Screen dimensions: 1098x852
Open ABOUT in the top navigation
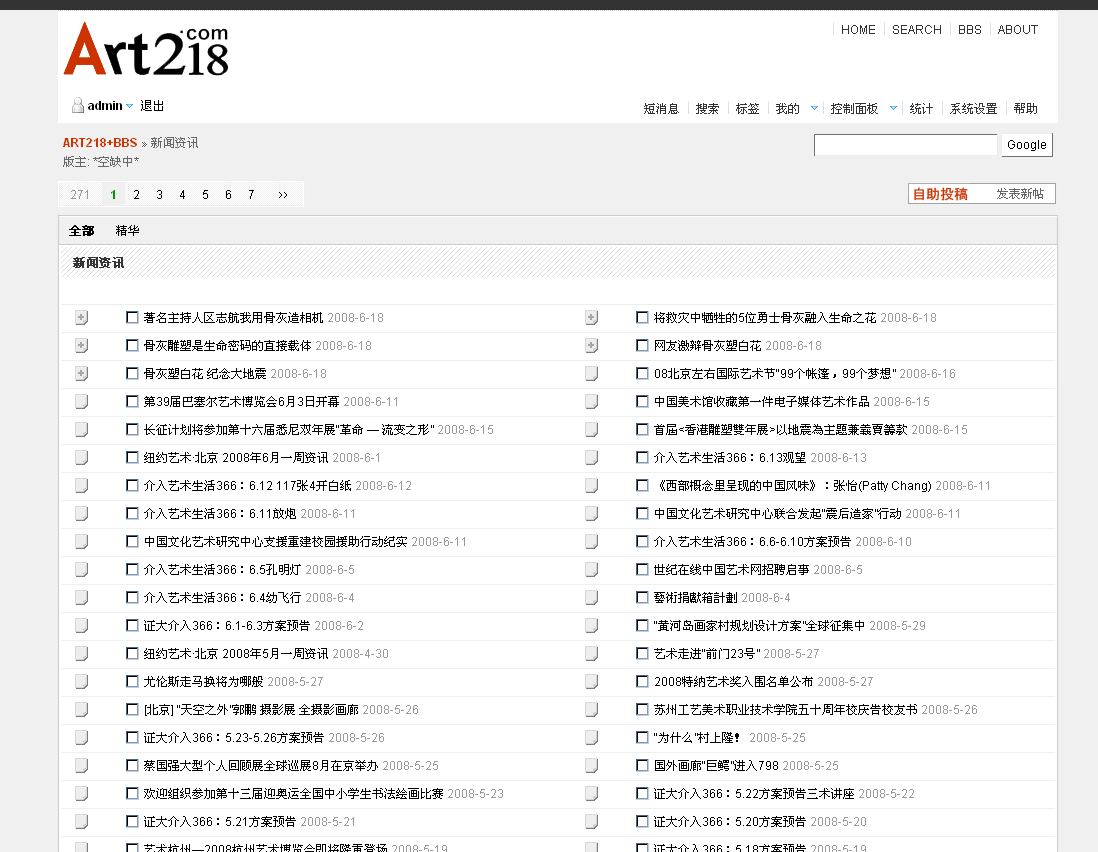point(1017,29)
